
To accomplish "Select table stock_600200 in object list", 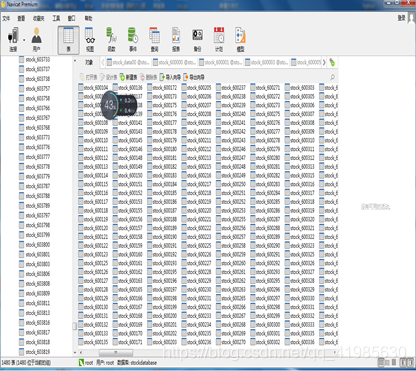I will point(162,316).
